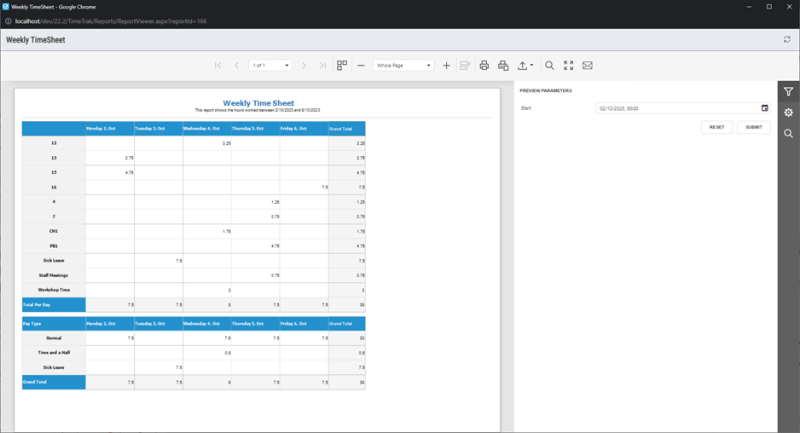The image size is (800, 433).
Task: Click the browser address bar URL
Action: pos(111,21)
